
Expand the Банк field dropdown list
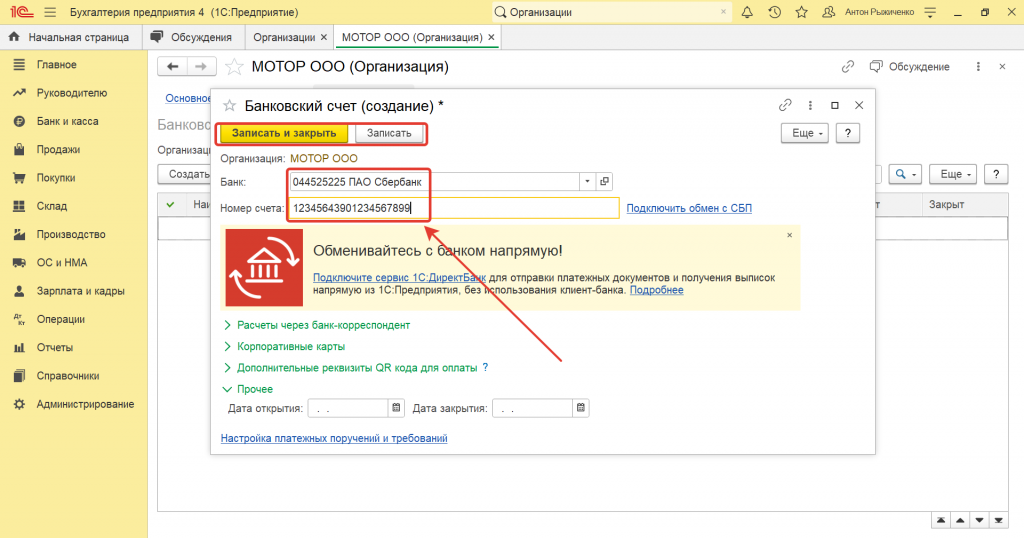pos(588,182)
